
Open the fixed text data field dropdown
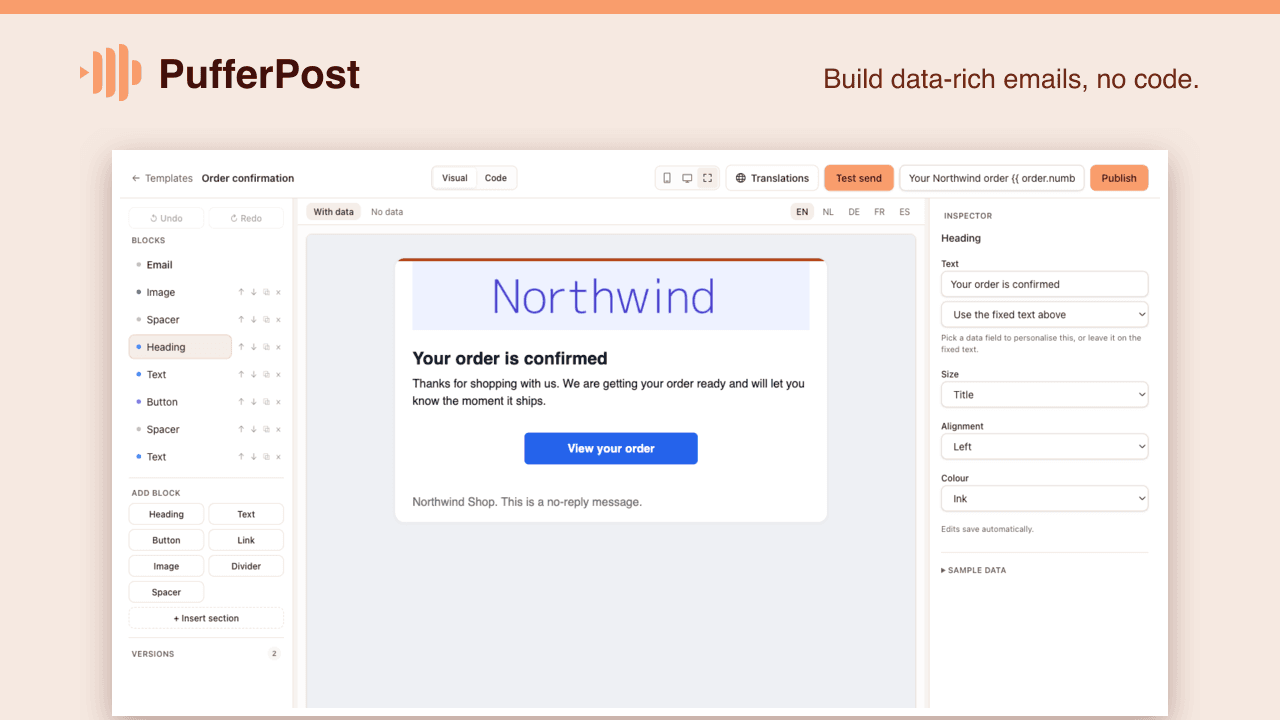1044,314
